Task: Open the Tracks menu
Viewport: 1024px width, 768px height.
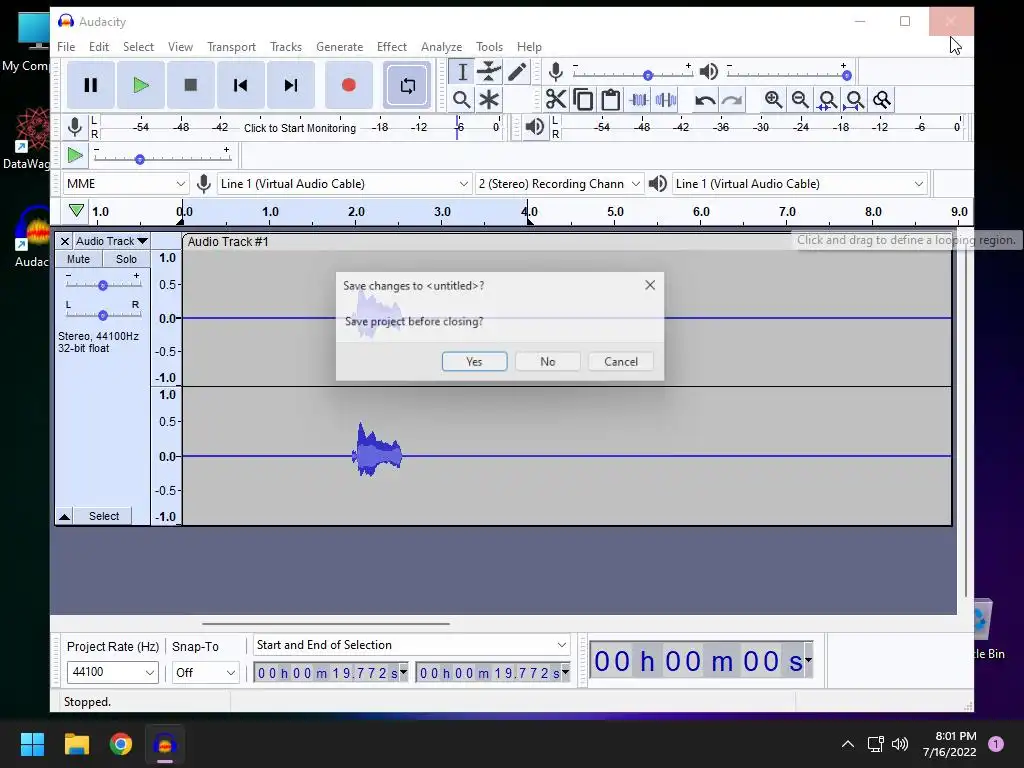Action: 286,47
